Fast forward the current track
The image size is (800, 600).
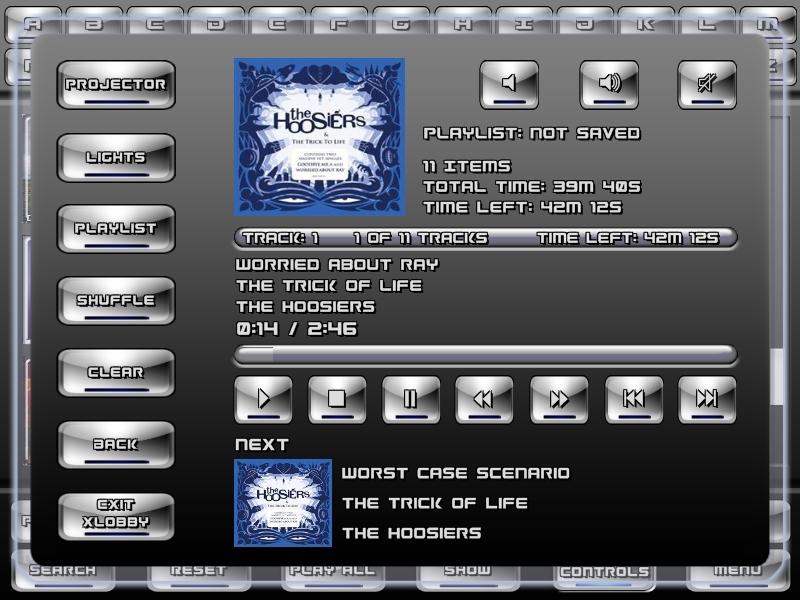coord(559,399)
